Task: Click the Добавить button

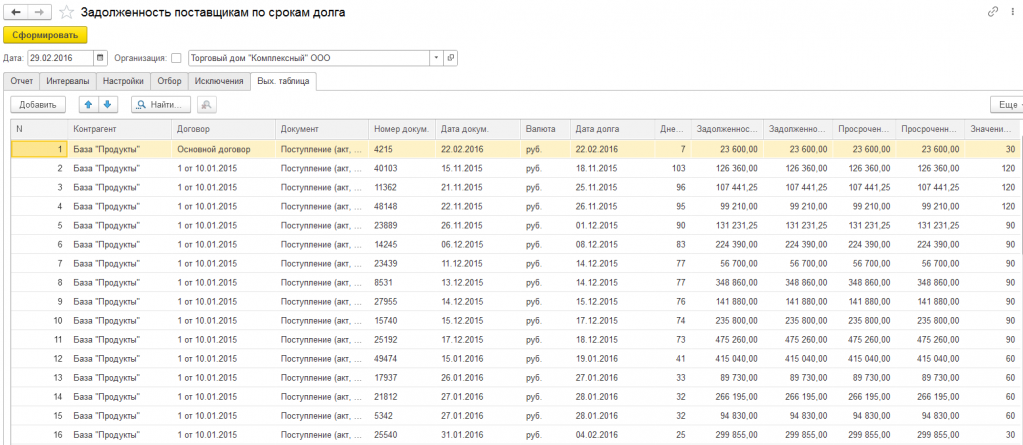Action: click(38, 104)
